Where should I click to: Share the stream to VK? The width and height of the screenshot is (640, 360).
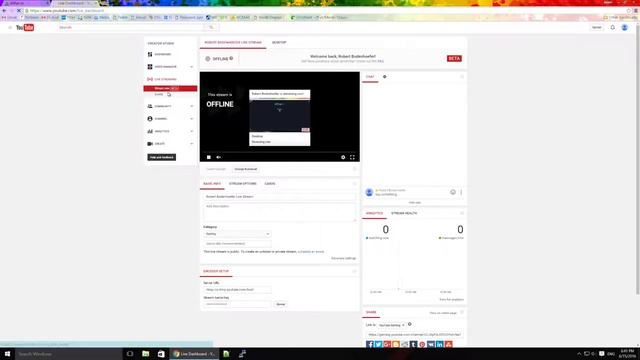tap(431, 344)
